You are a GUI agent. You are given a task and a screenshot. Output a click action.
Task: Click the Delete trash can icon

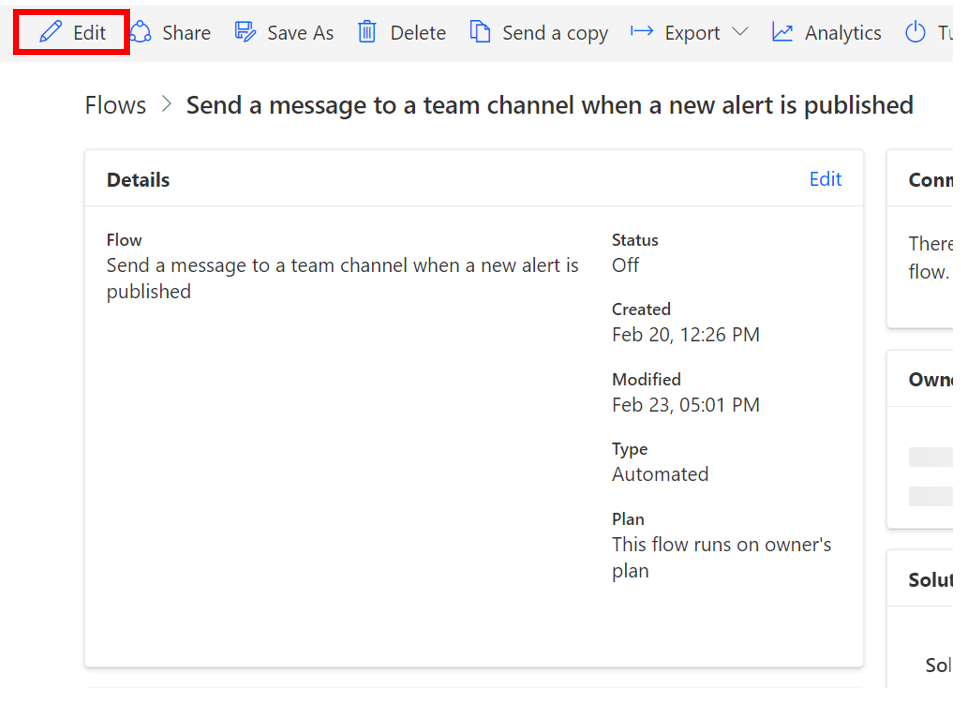(367, 32)
